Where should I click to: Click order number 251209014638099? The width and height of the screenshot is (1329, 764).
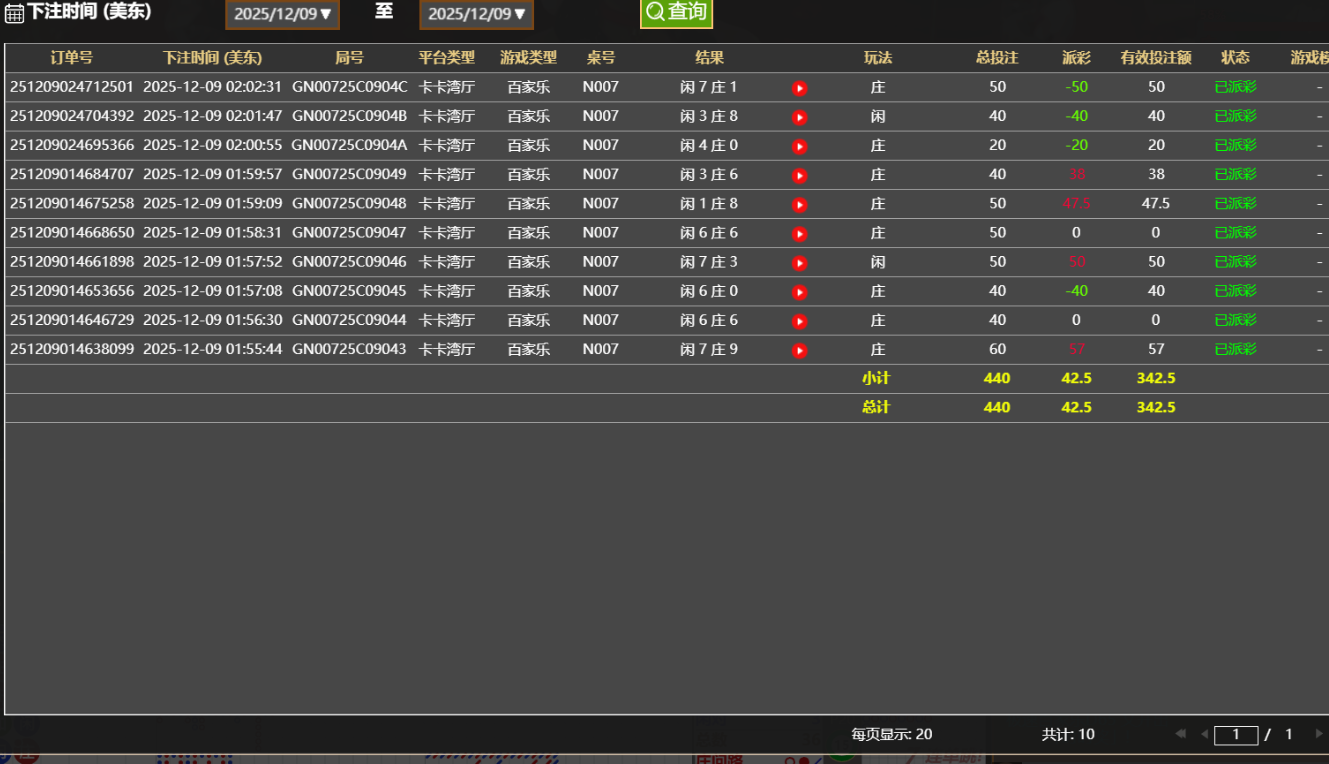[70, 349]
